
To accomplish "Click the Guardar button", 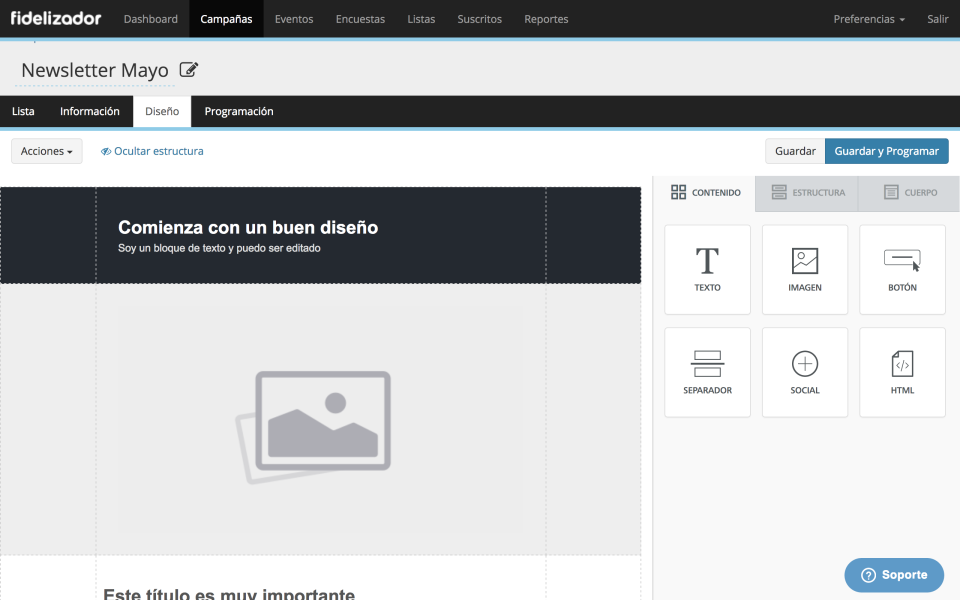I will click(x=795, y=151).
